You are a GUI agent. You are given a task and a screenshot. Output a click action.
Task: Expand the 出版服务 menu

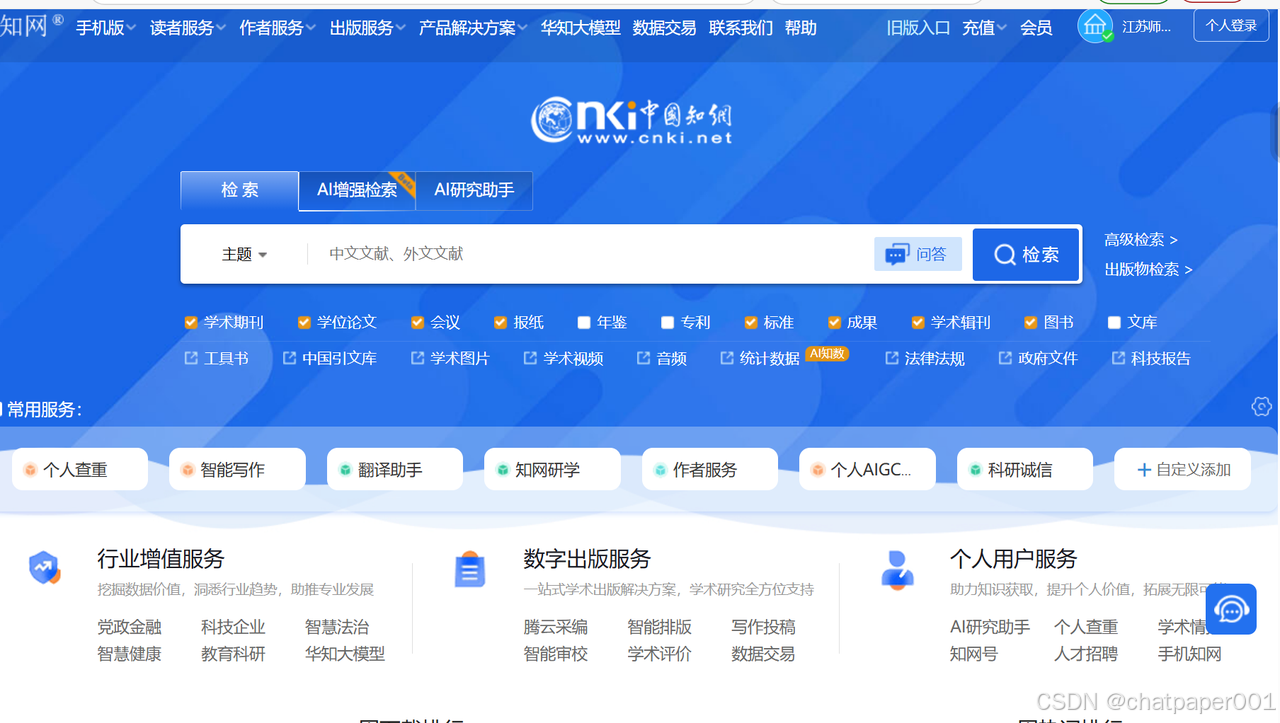click(x=368, y=28)
